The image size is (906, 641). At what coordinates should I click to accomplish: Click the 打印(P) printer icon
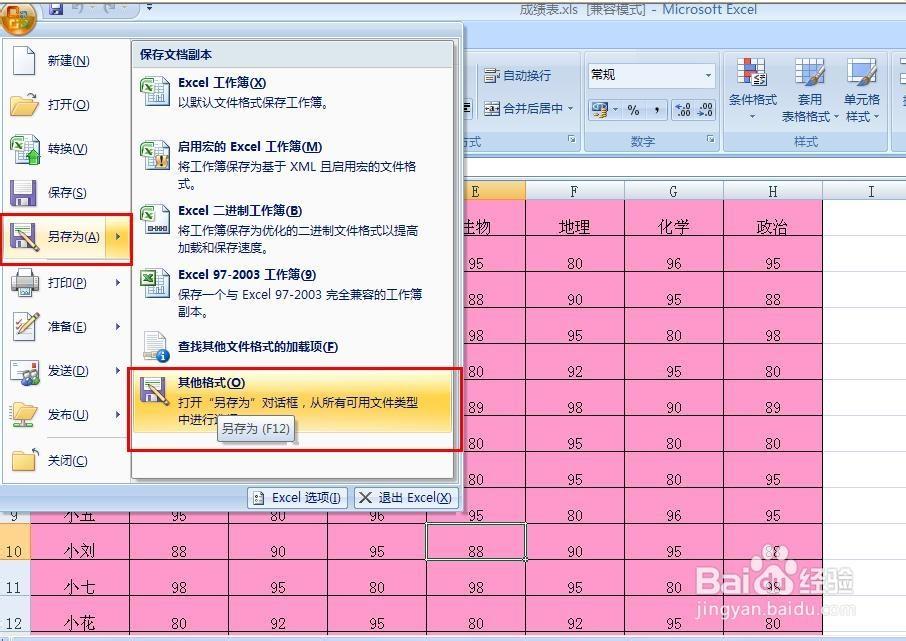[24, 283]
